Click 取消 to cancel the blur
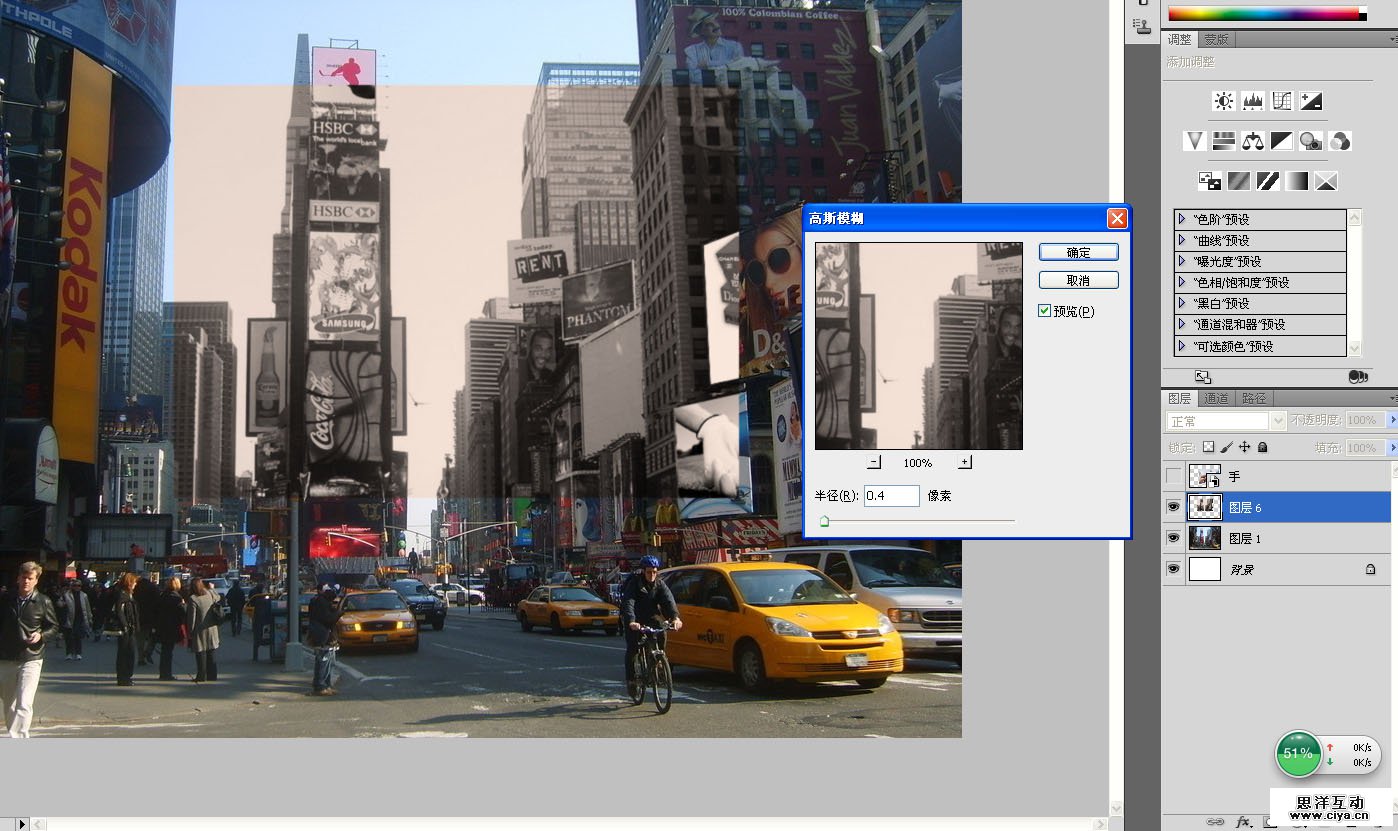The image size is (1398, 831). coord(1078,280)
